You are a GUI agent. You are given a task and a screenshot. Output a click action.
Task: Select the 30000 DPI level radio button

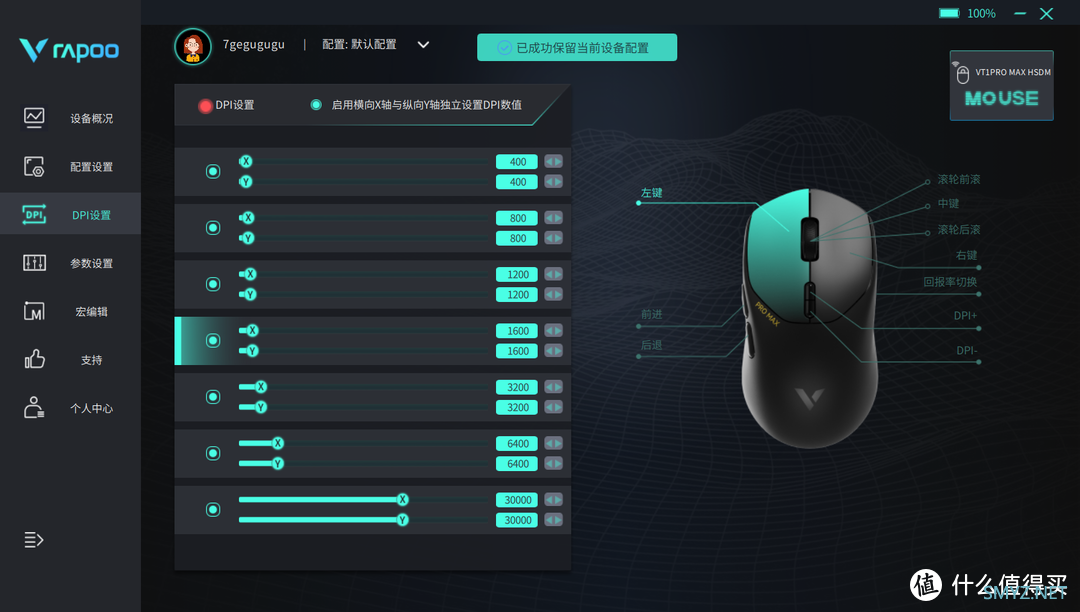tap(213, 510)
